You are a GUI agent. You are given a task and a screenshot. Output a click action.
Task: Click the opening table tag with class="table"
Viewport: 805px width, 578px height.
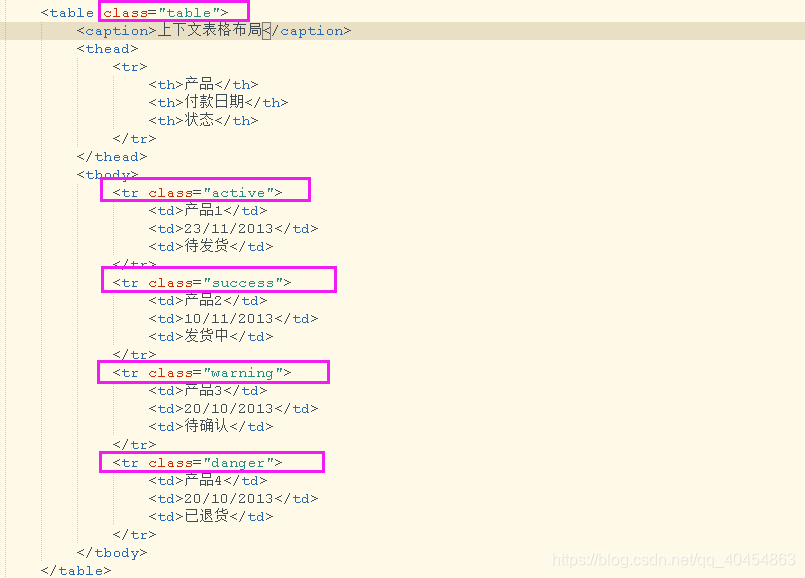tap(135, 13)
